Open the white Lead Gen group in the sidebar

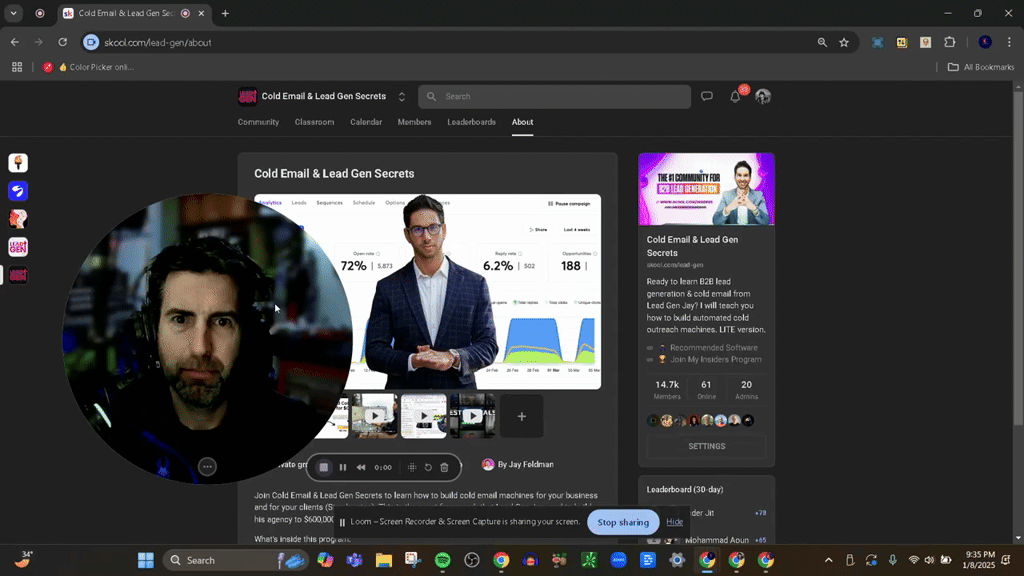[x=18, y=247]
